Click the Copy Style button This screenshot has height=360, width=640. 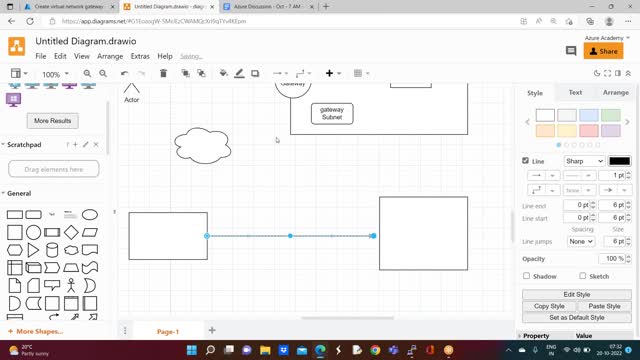[549, 306]
